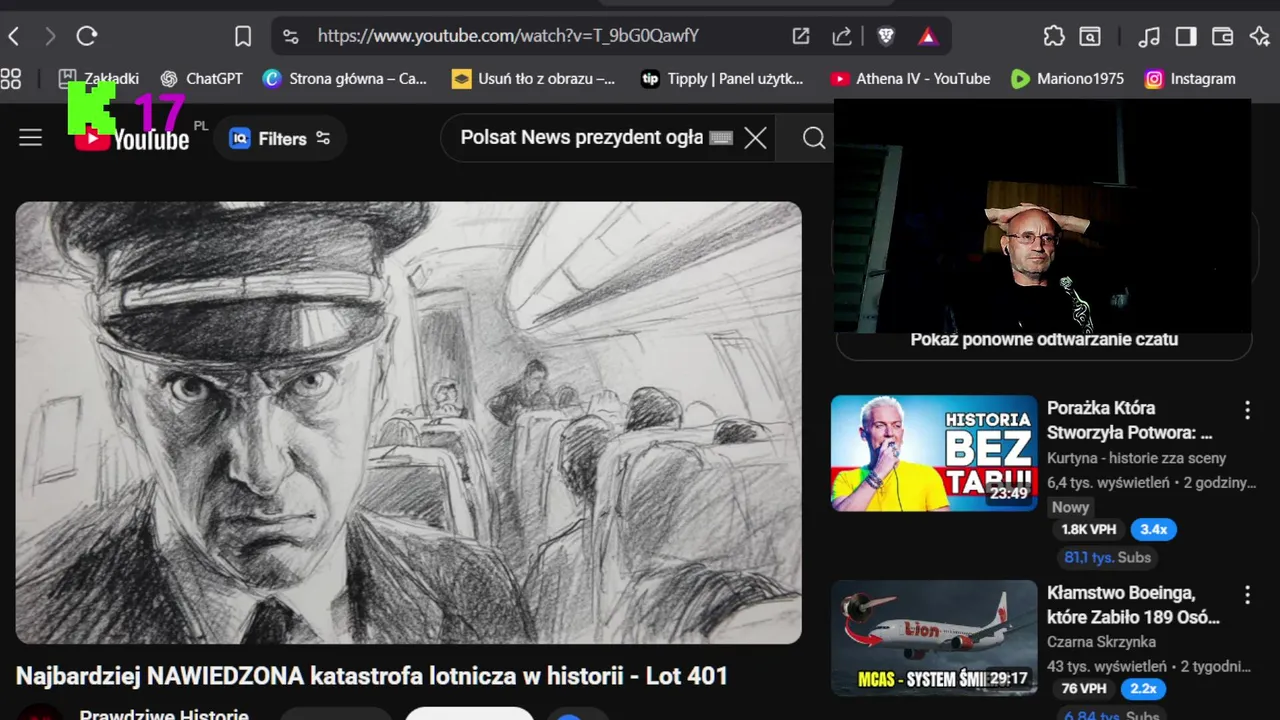Open options menu for Porażka Która video
The image size is (1280, 720).
1247,410
